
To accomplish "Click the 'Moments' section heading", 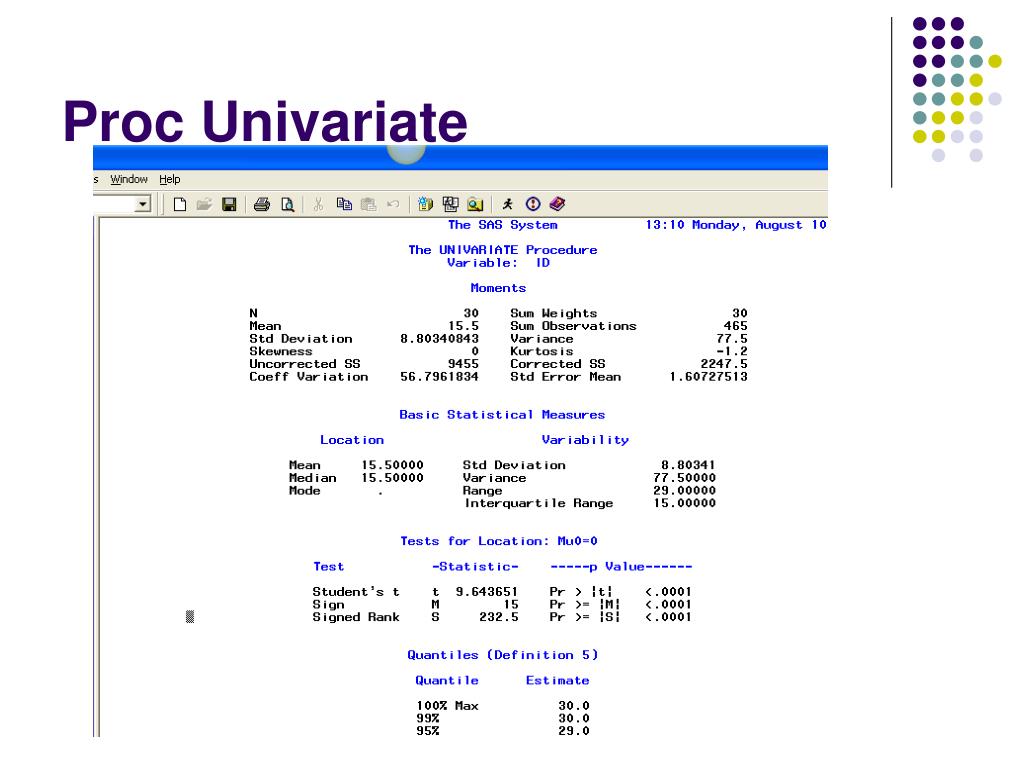I will (498, 288).
